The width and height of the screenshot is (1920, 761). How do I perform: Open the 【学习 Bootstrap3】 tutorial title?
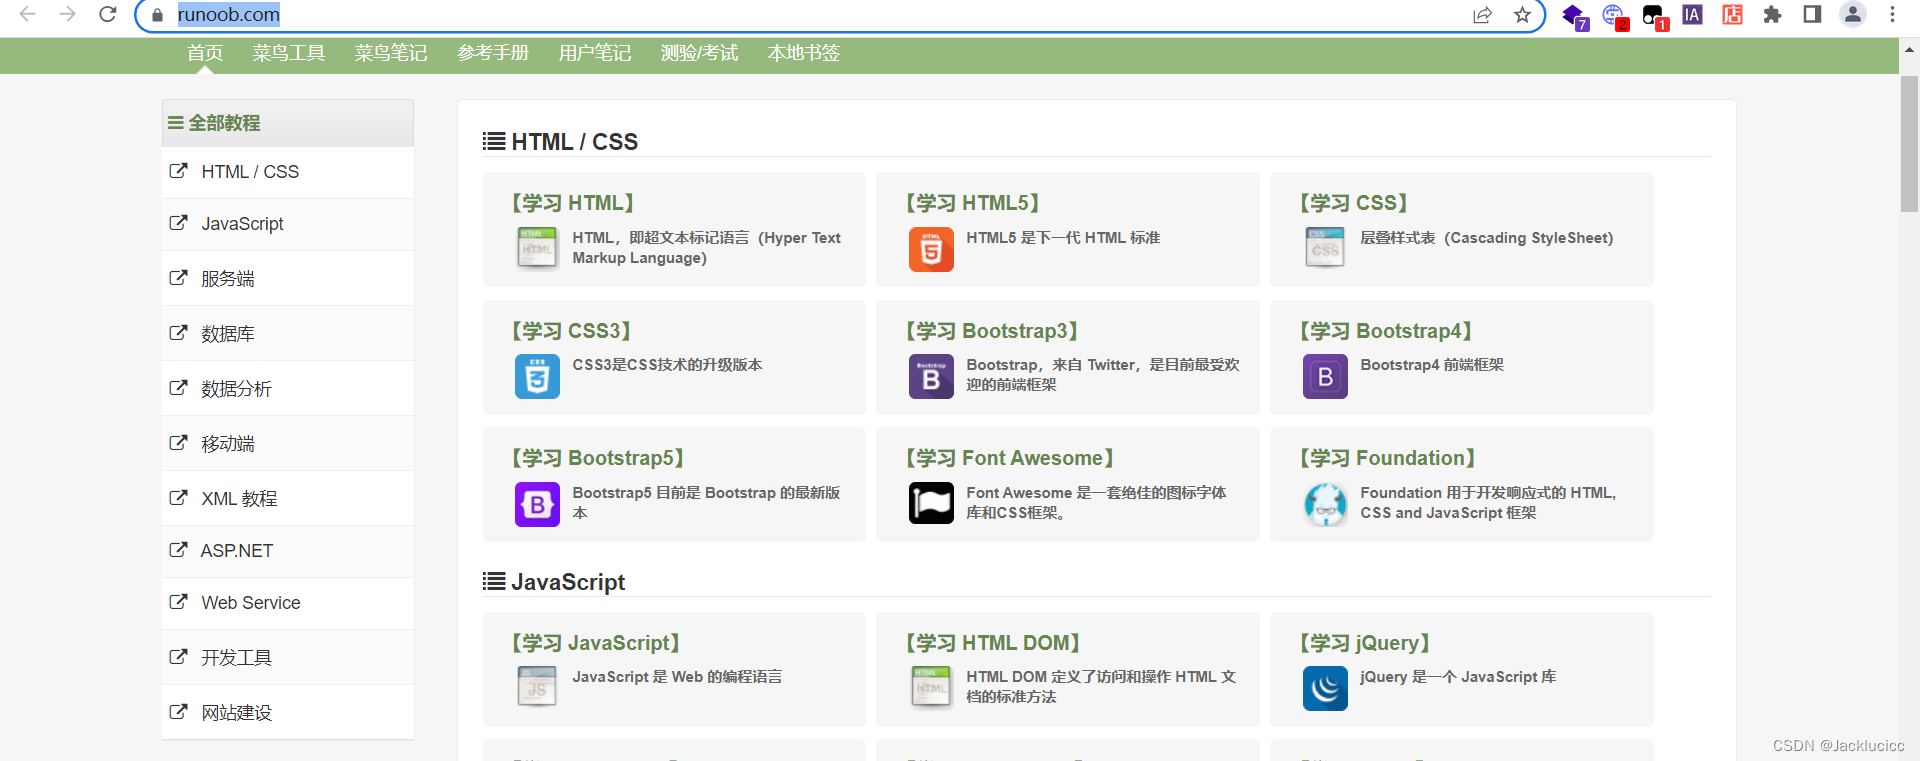pyautogui.click(x=992, y=331)
